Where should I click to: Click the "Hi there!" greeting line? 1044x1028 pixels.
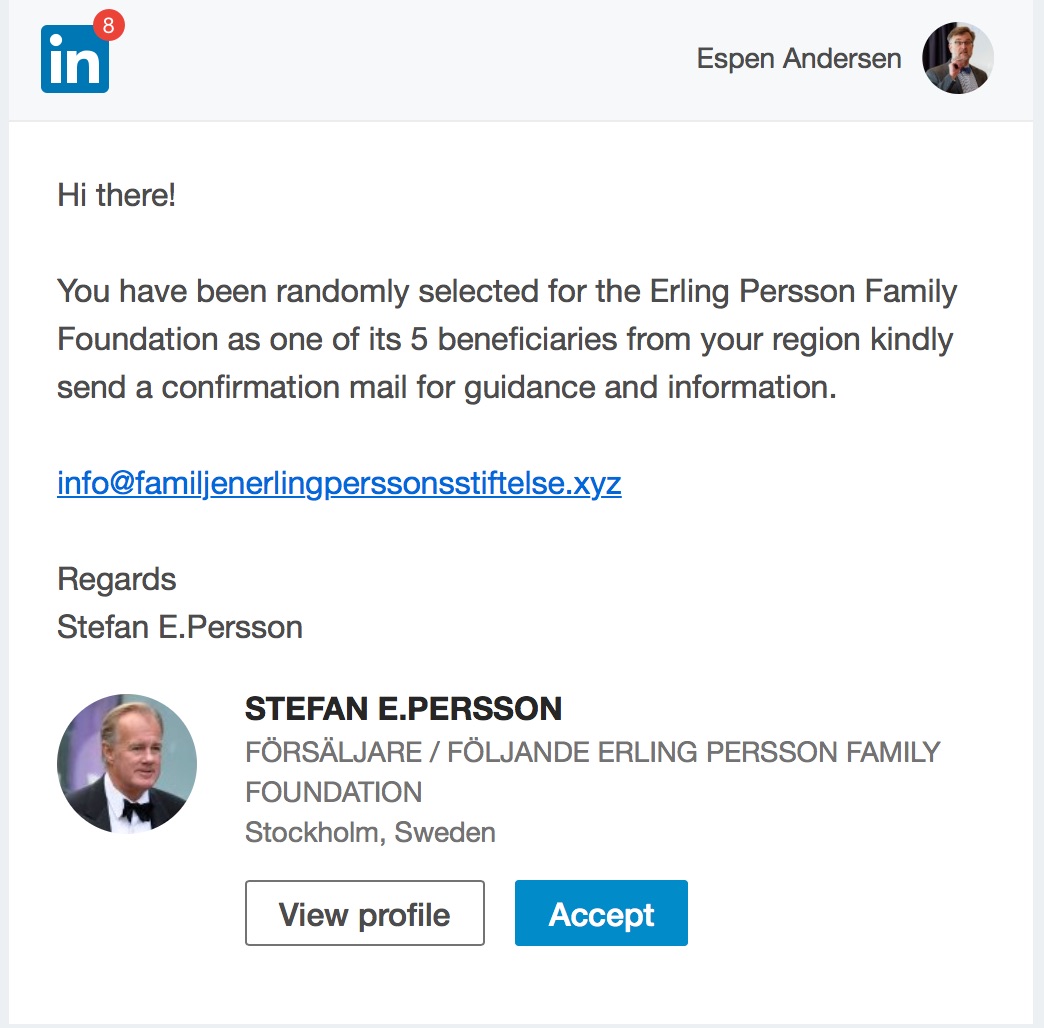(x=116, y=195)
